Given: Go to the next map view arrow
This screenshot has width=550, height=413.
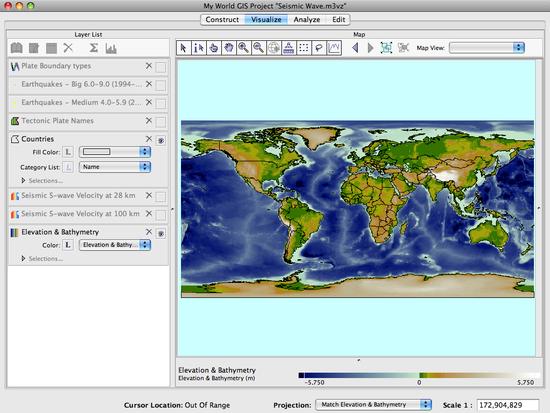Looking at the screenshot, I should click(370, 48).
